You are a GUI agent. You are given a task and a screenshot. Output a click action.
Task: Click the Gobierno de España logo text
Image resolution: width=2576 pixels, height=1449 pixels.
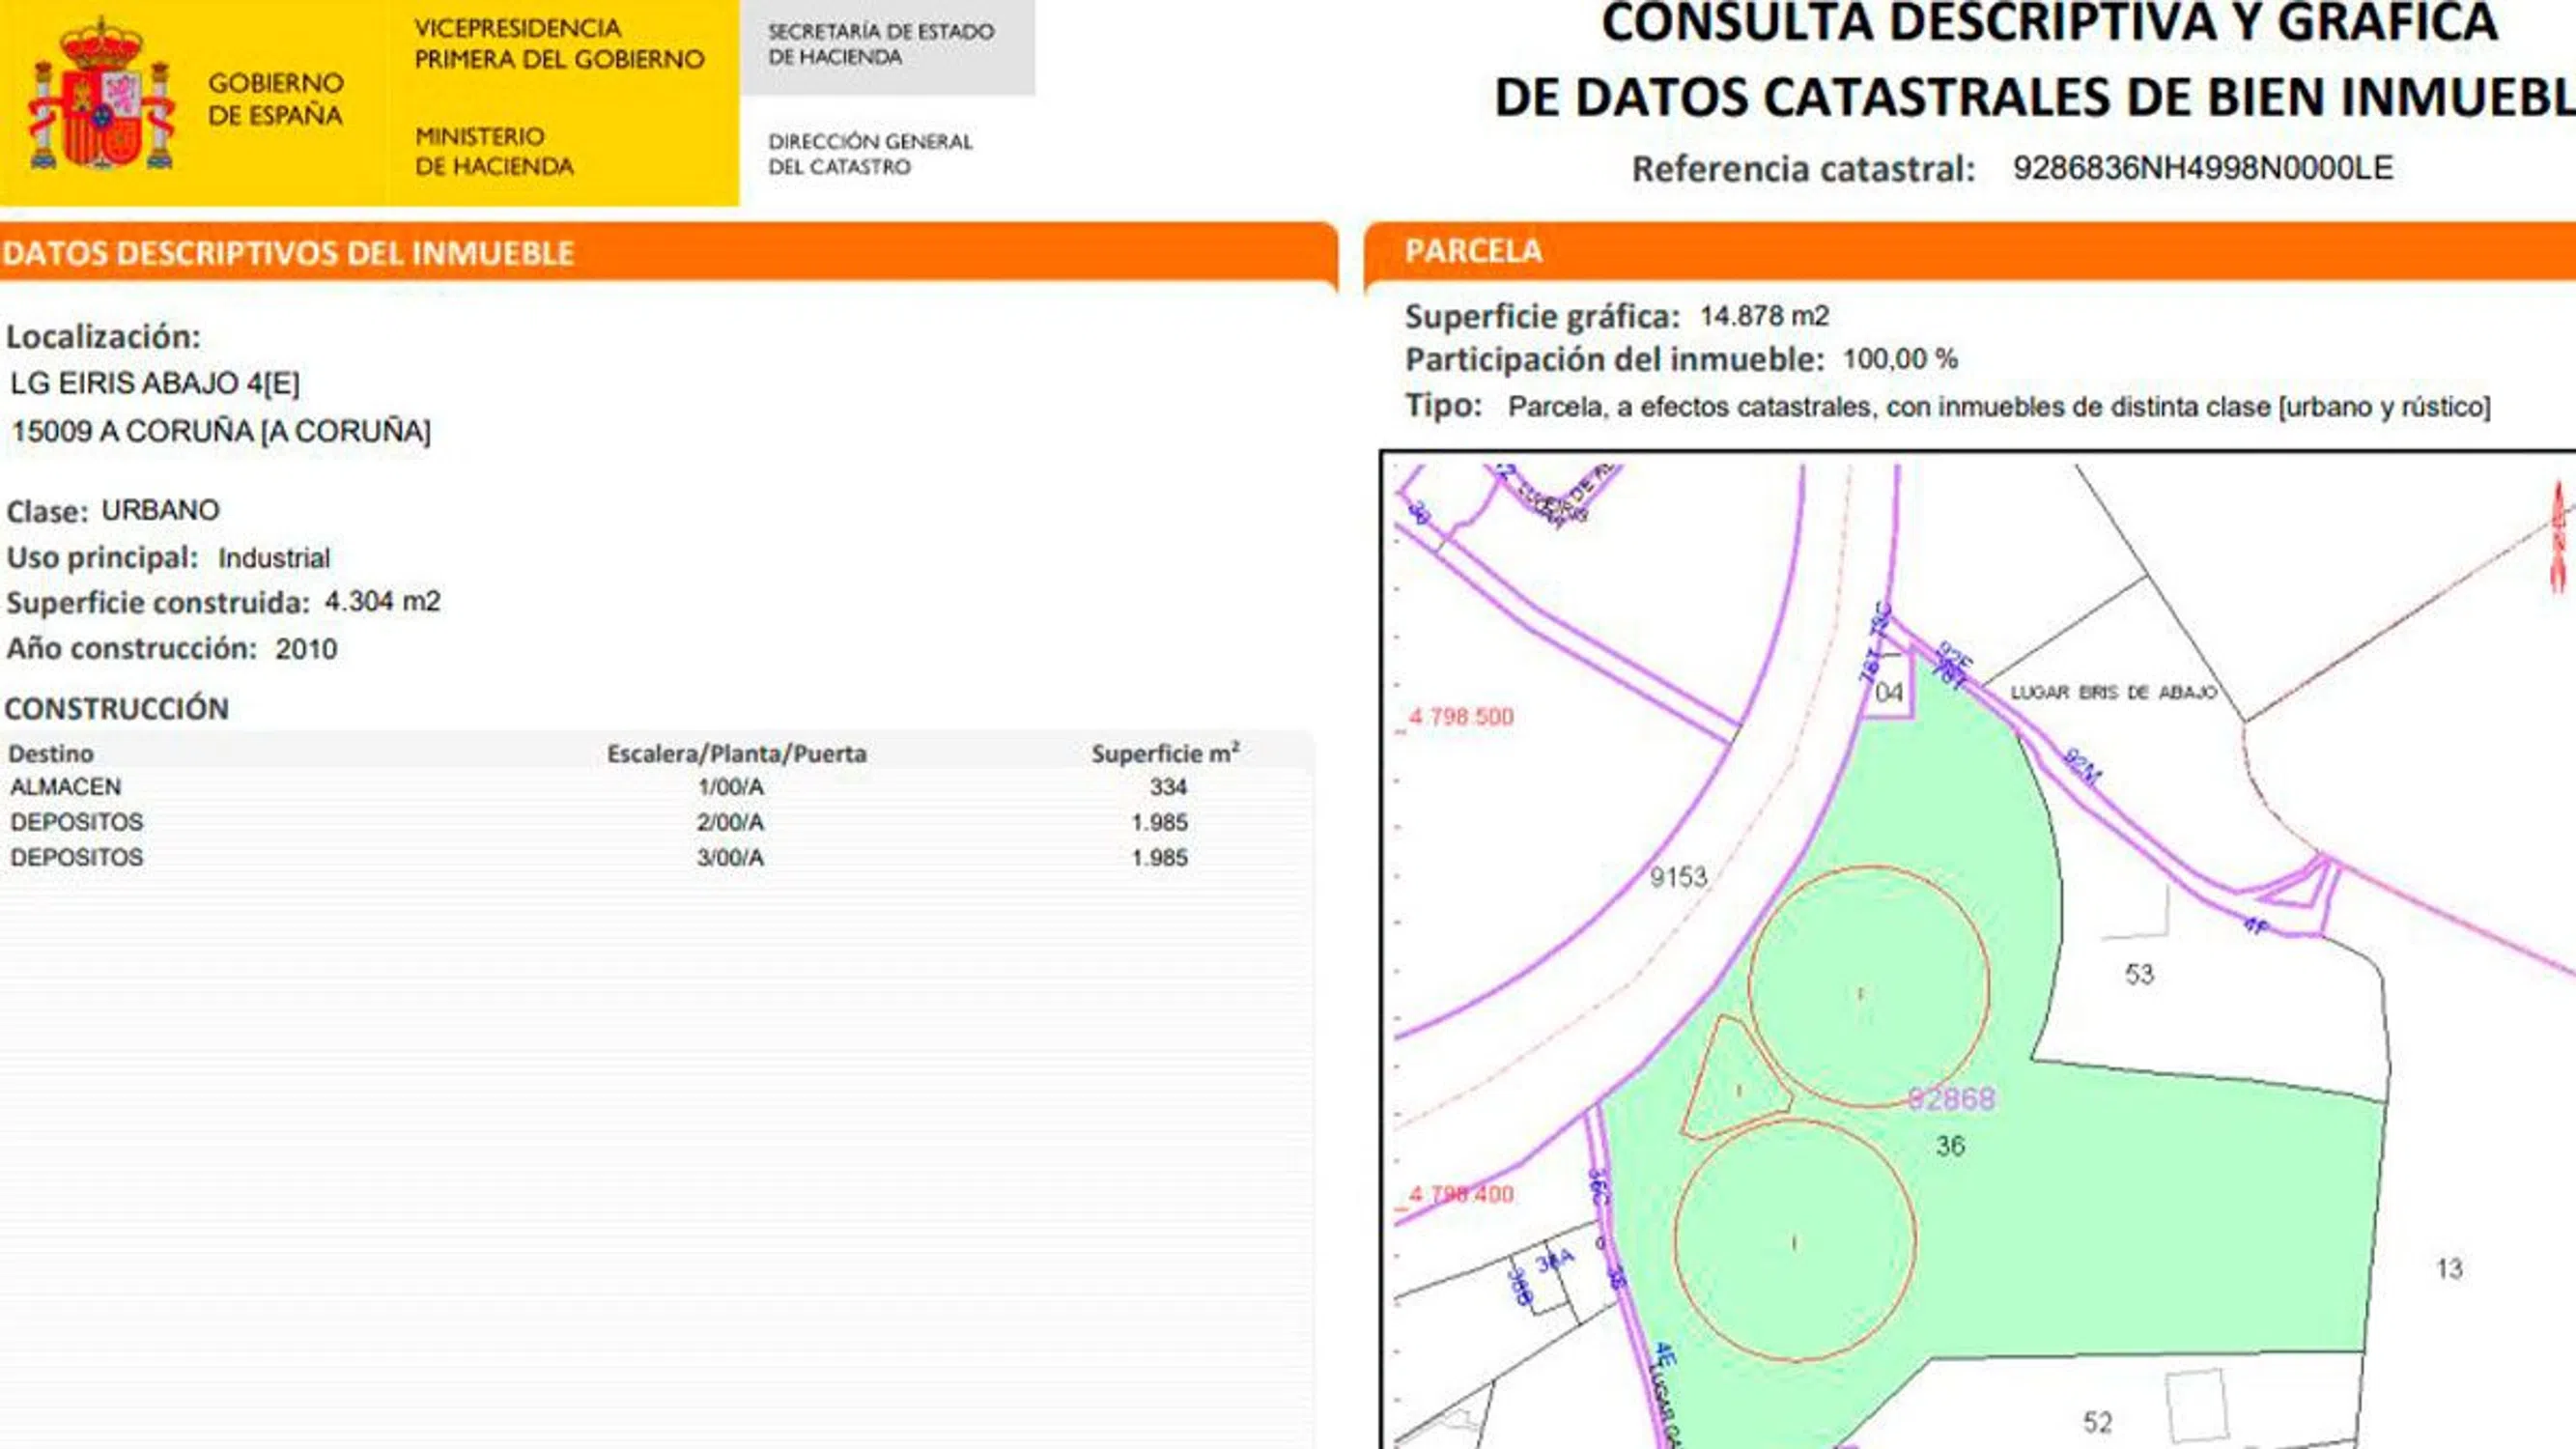pyautogui.click(x=275, y=99)
